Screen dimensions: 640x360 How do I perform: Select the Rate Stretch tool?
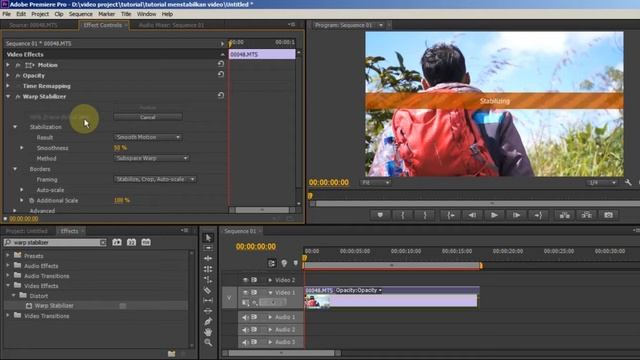click(x=208, y=280)
